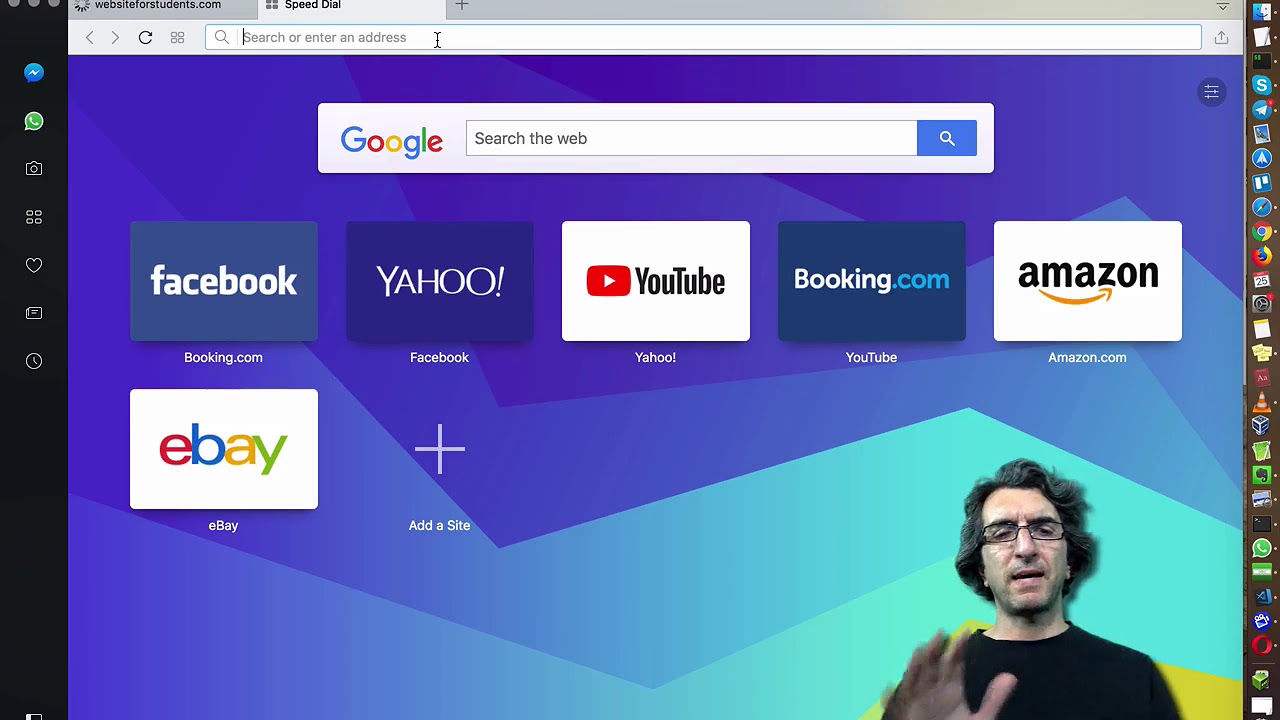Image resolution: width=1280 pixels, height=720 pixels.
Task: Open the tab menu arrow at top right
Action: coord(1222,6)
